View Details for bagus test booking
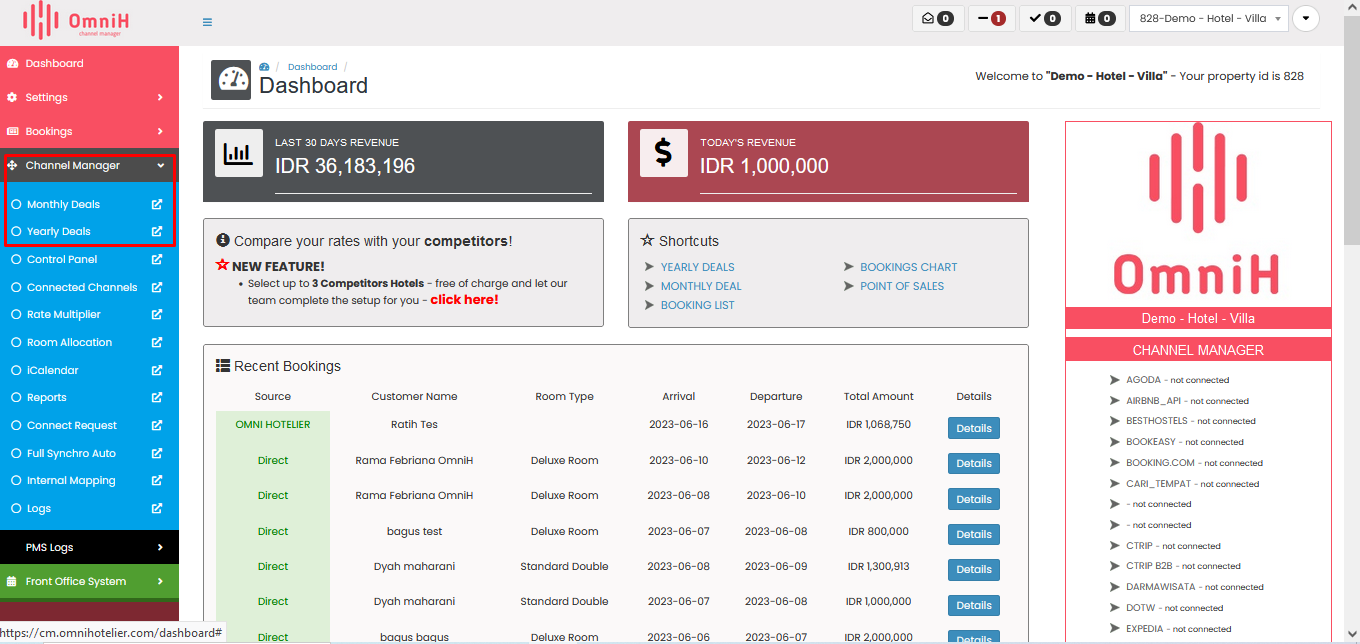1360x644 pixels. coord(973,534)
